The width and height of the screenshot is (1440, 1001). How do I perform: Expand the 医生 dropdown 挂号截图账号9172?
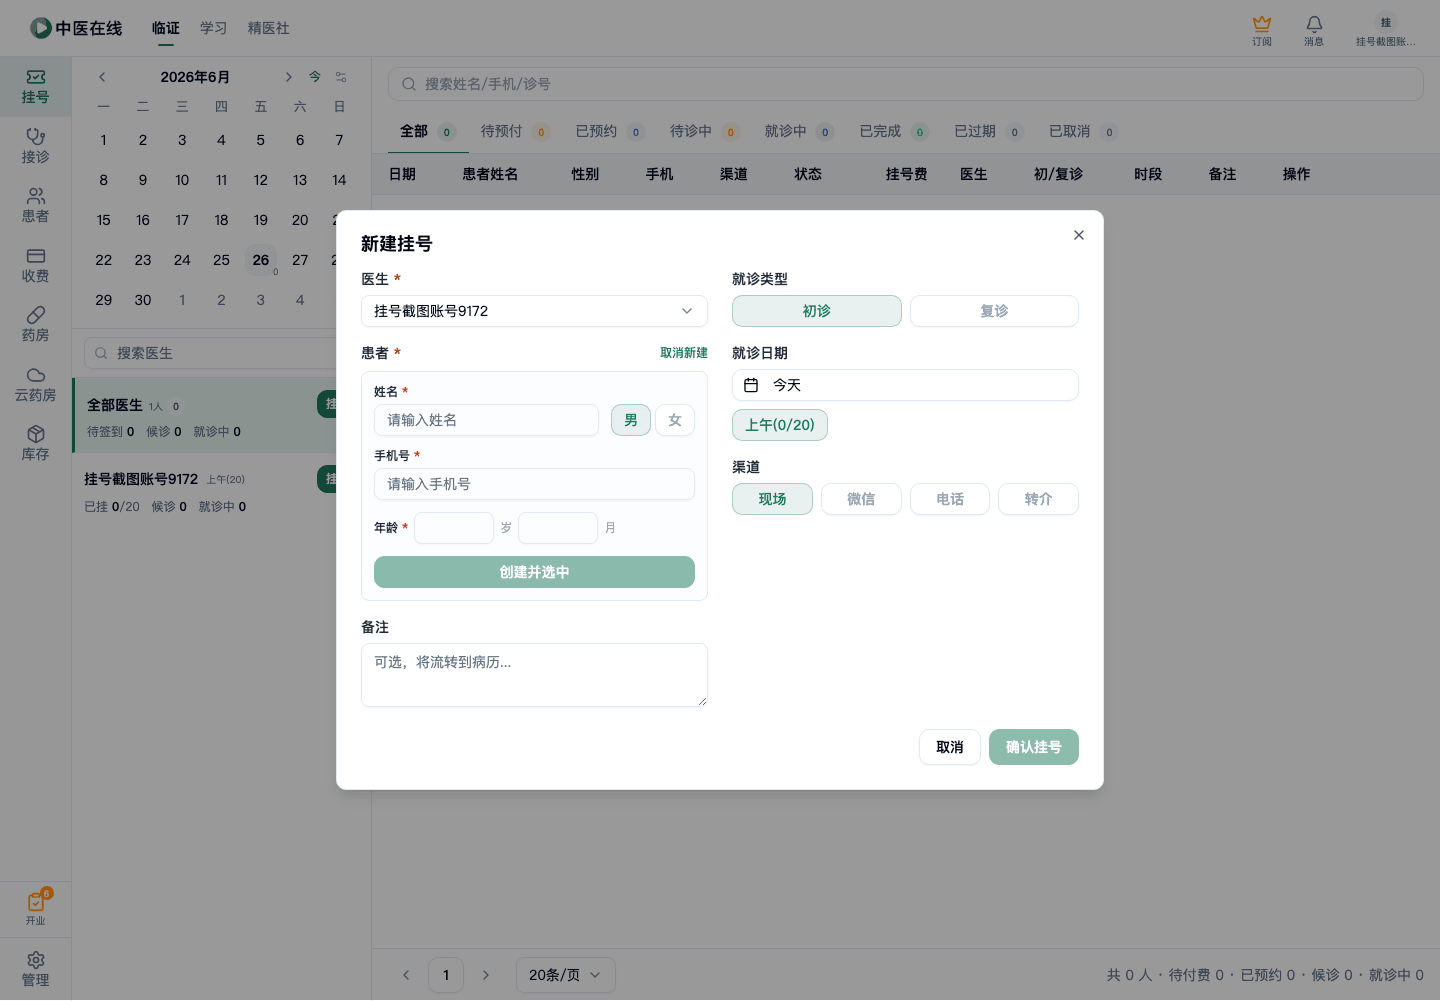534,311
